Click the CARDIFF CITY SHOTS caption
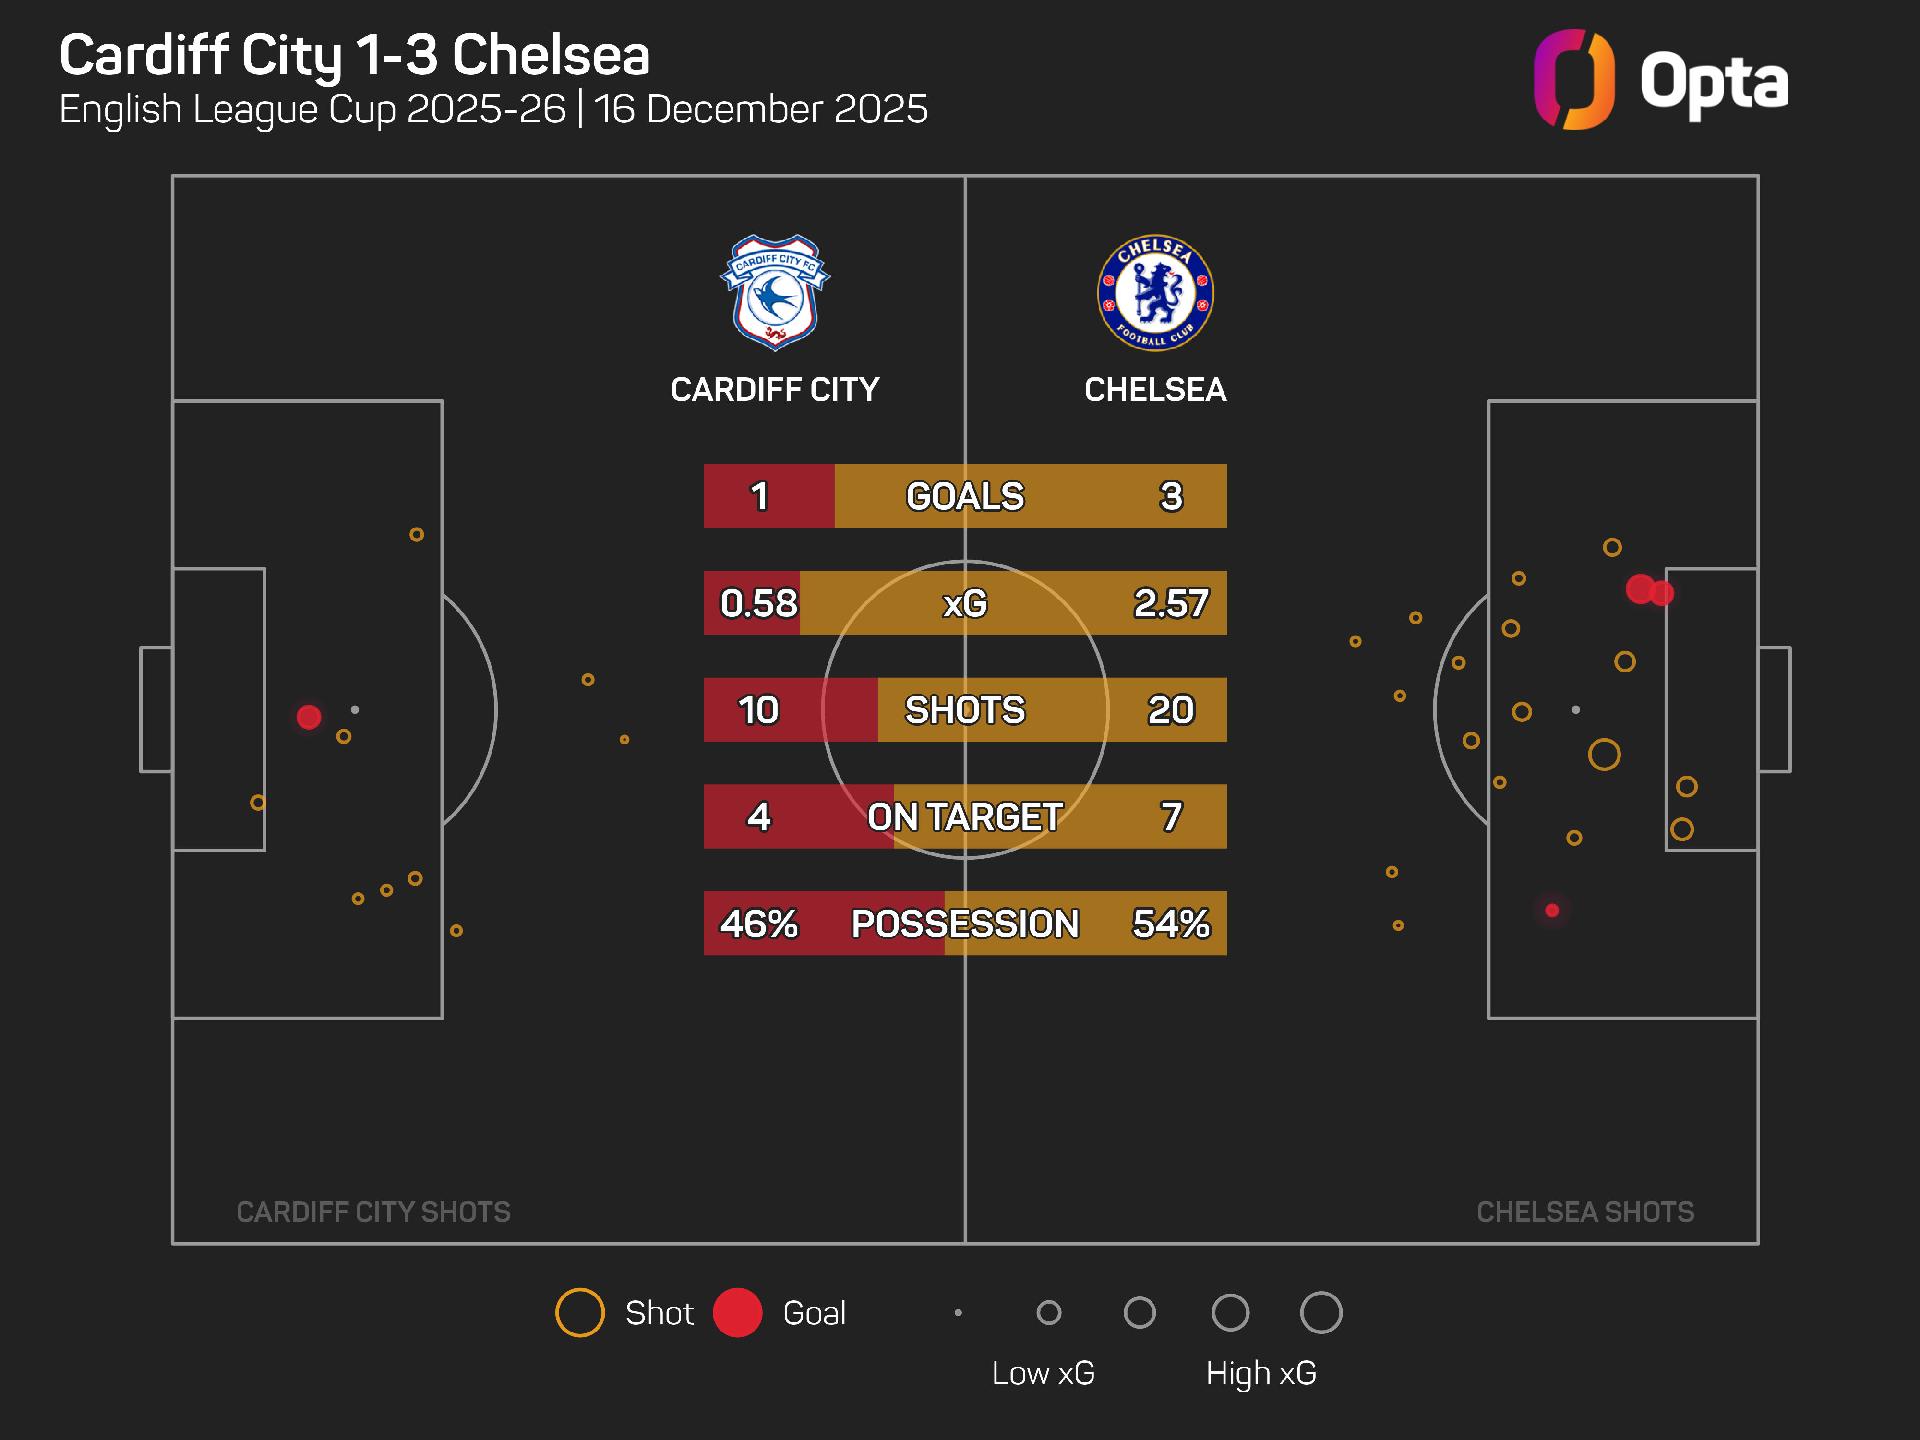Viewport: 1920px width, 1440px height. tap(373, 1212)
